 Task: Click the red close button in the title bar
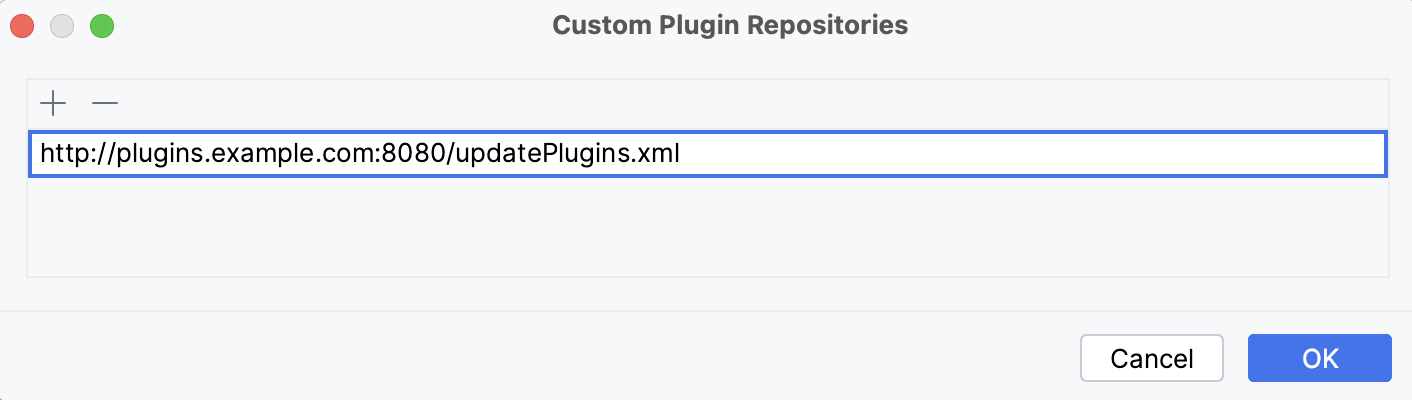tap(22, 26)
